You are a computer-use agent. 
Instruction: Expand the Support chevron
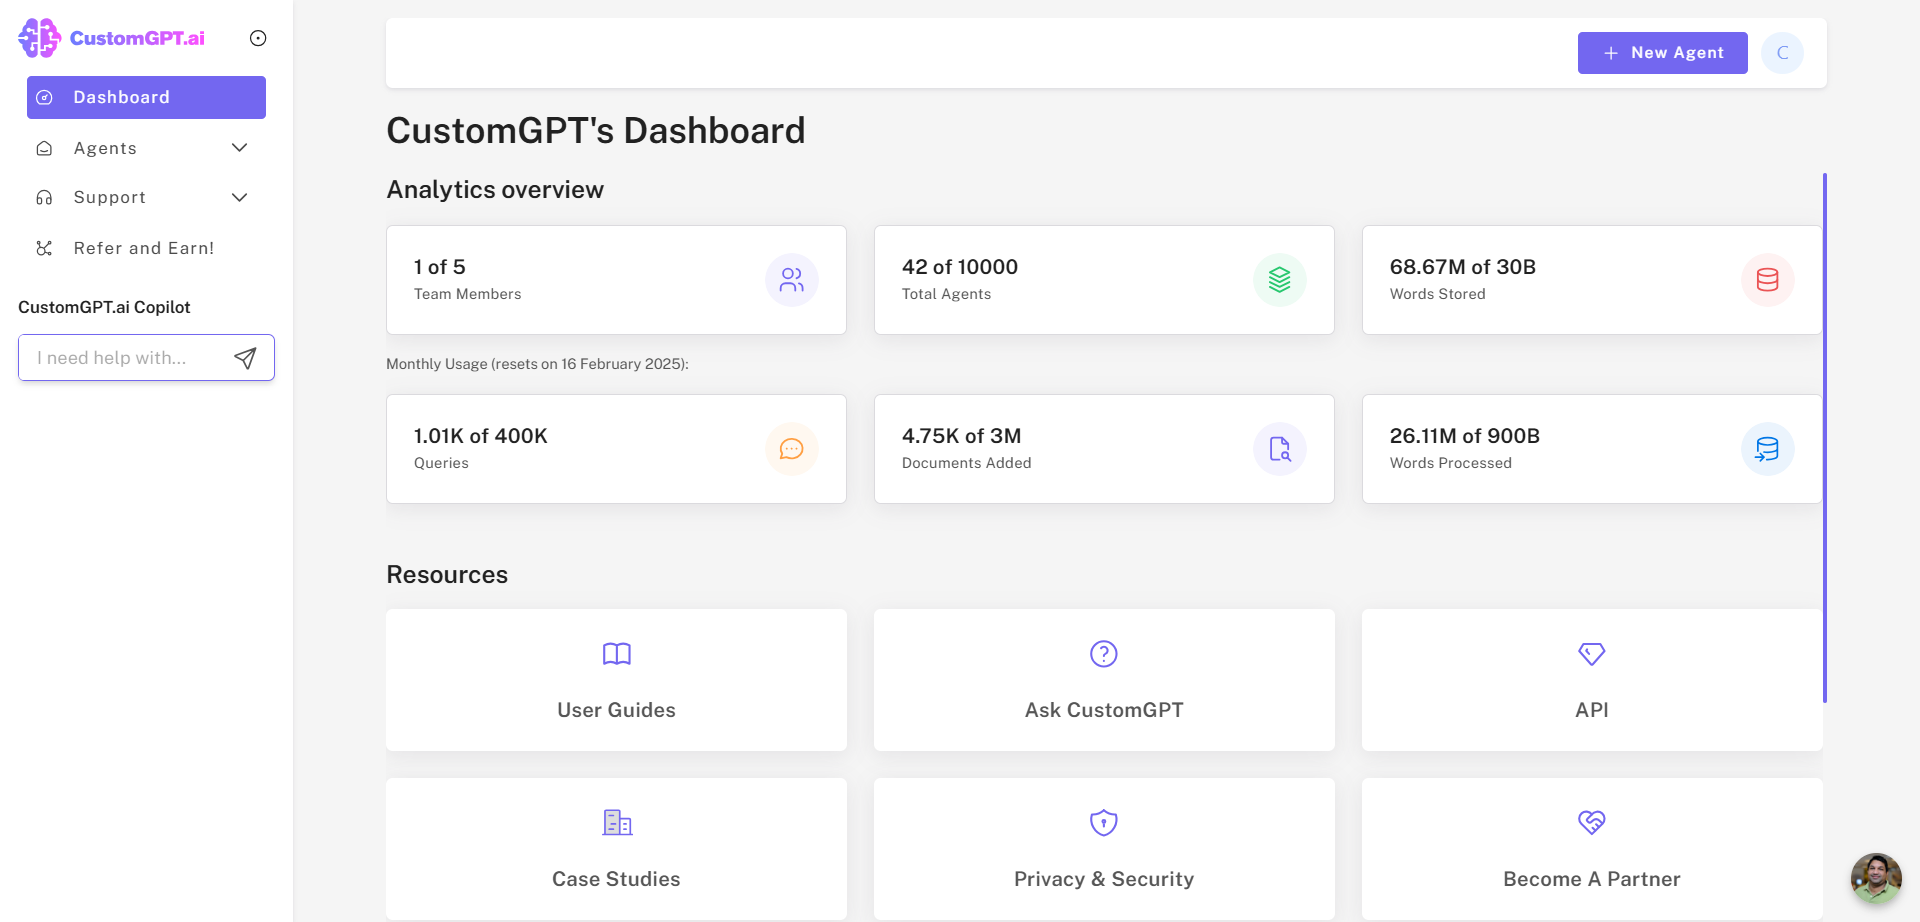tap(239, 198)
